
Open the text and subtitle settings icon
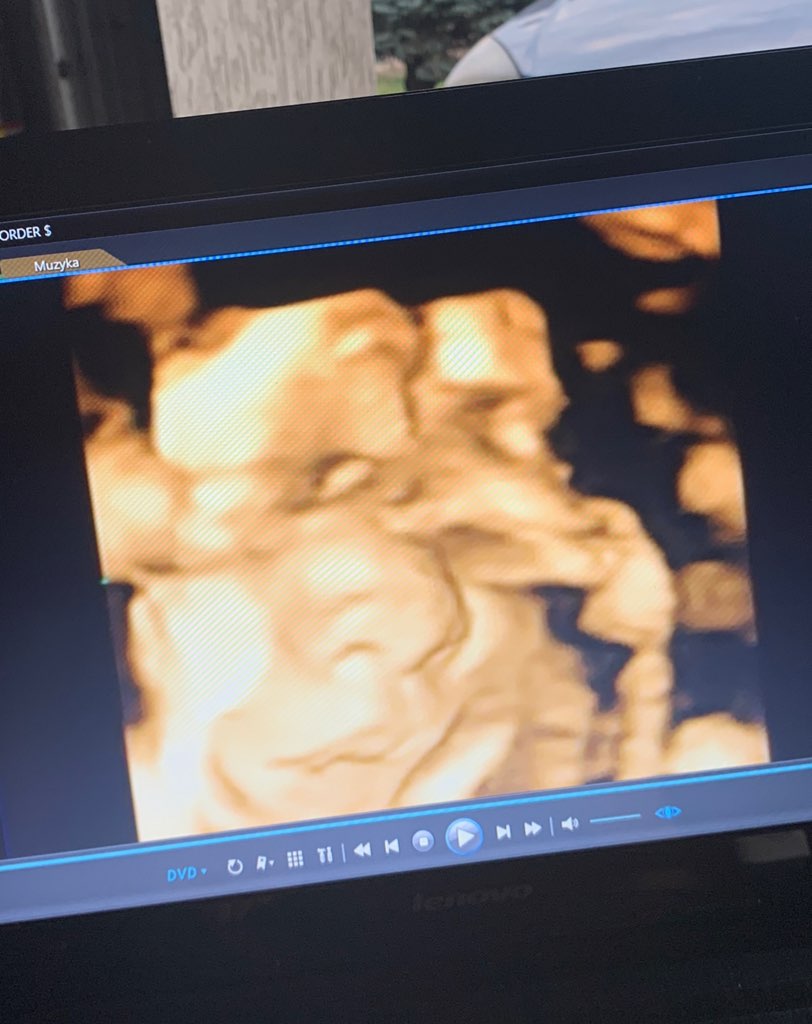pyautogui.click(x=325, y=855)
